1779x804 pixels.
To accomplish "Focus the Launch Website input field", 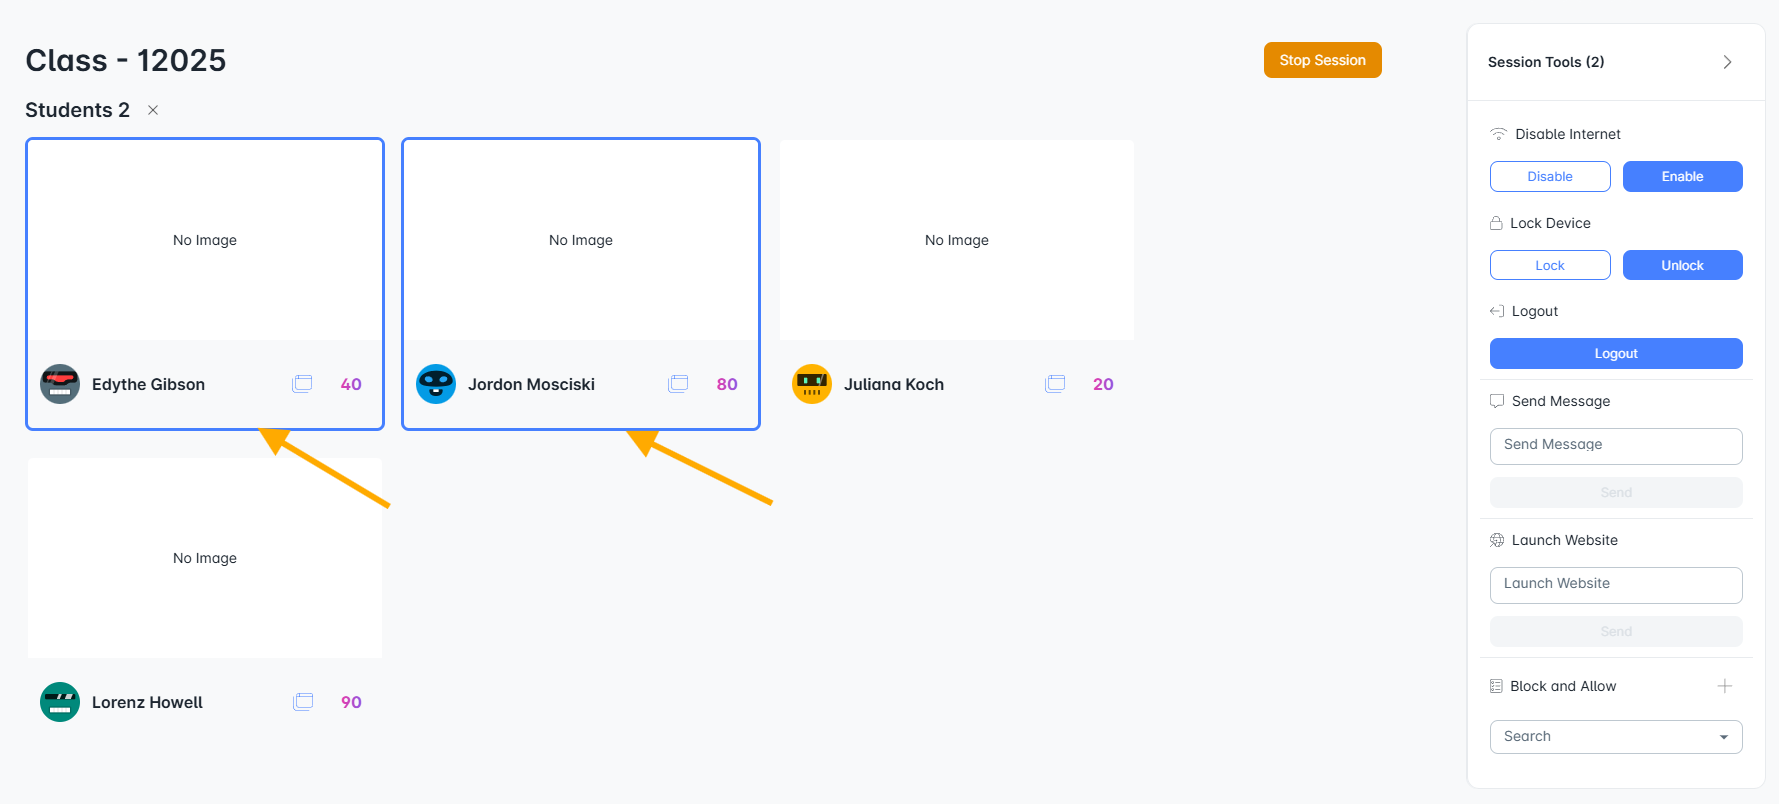I will tap(1616, 585).
